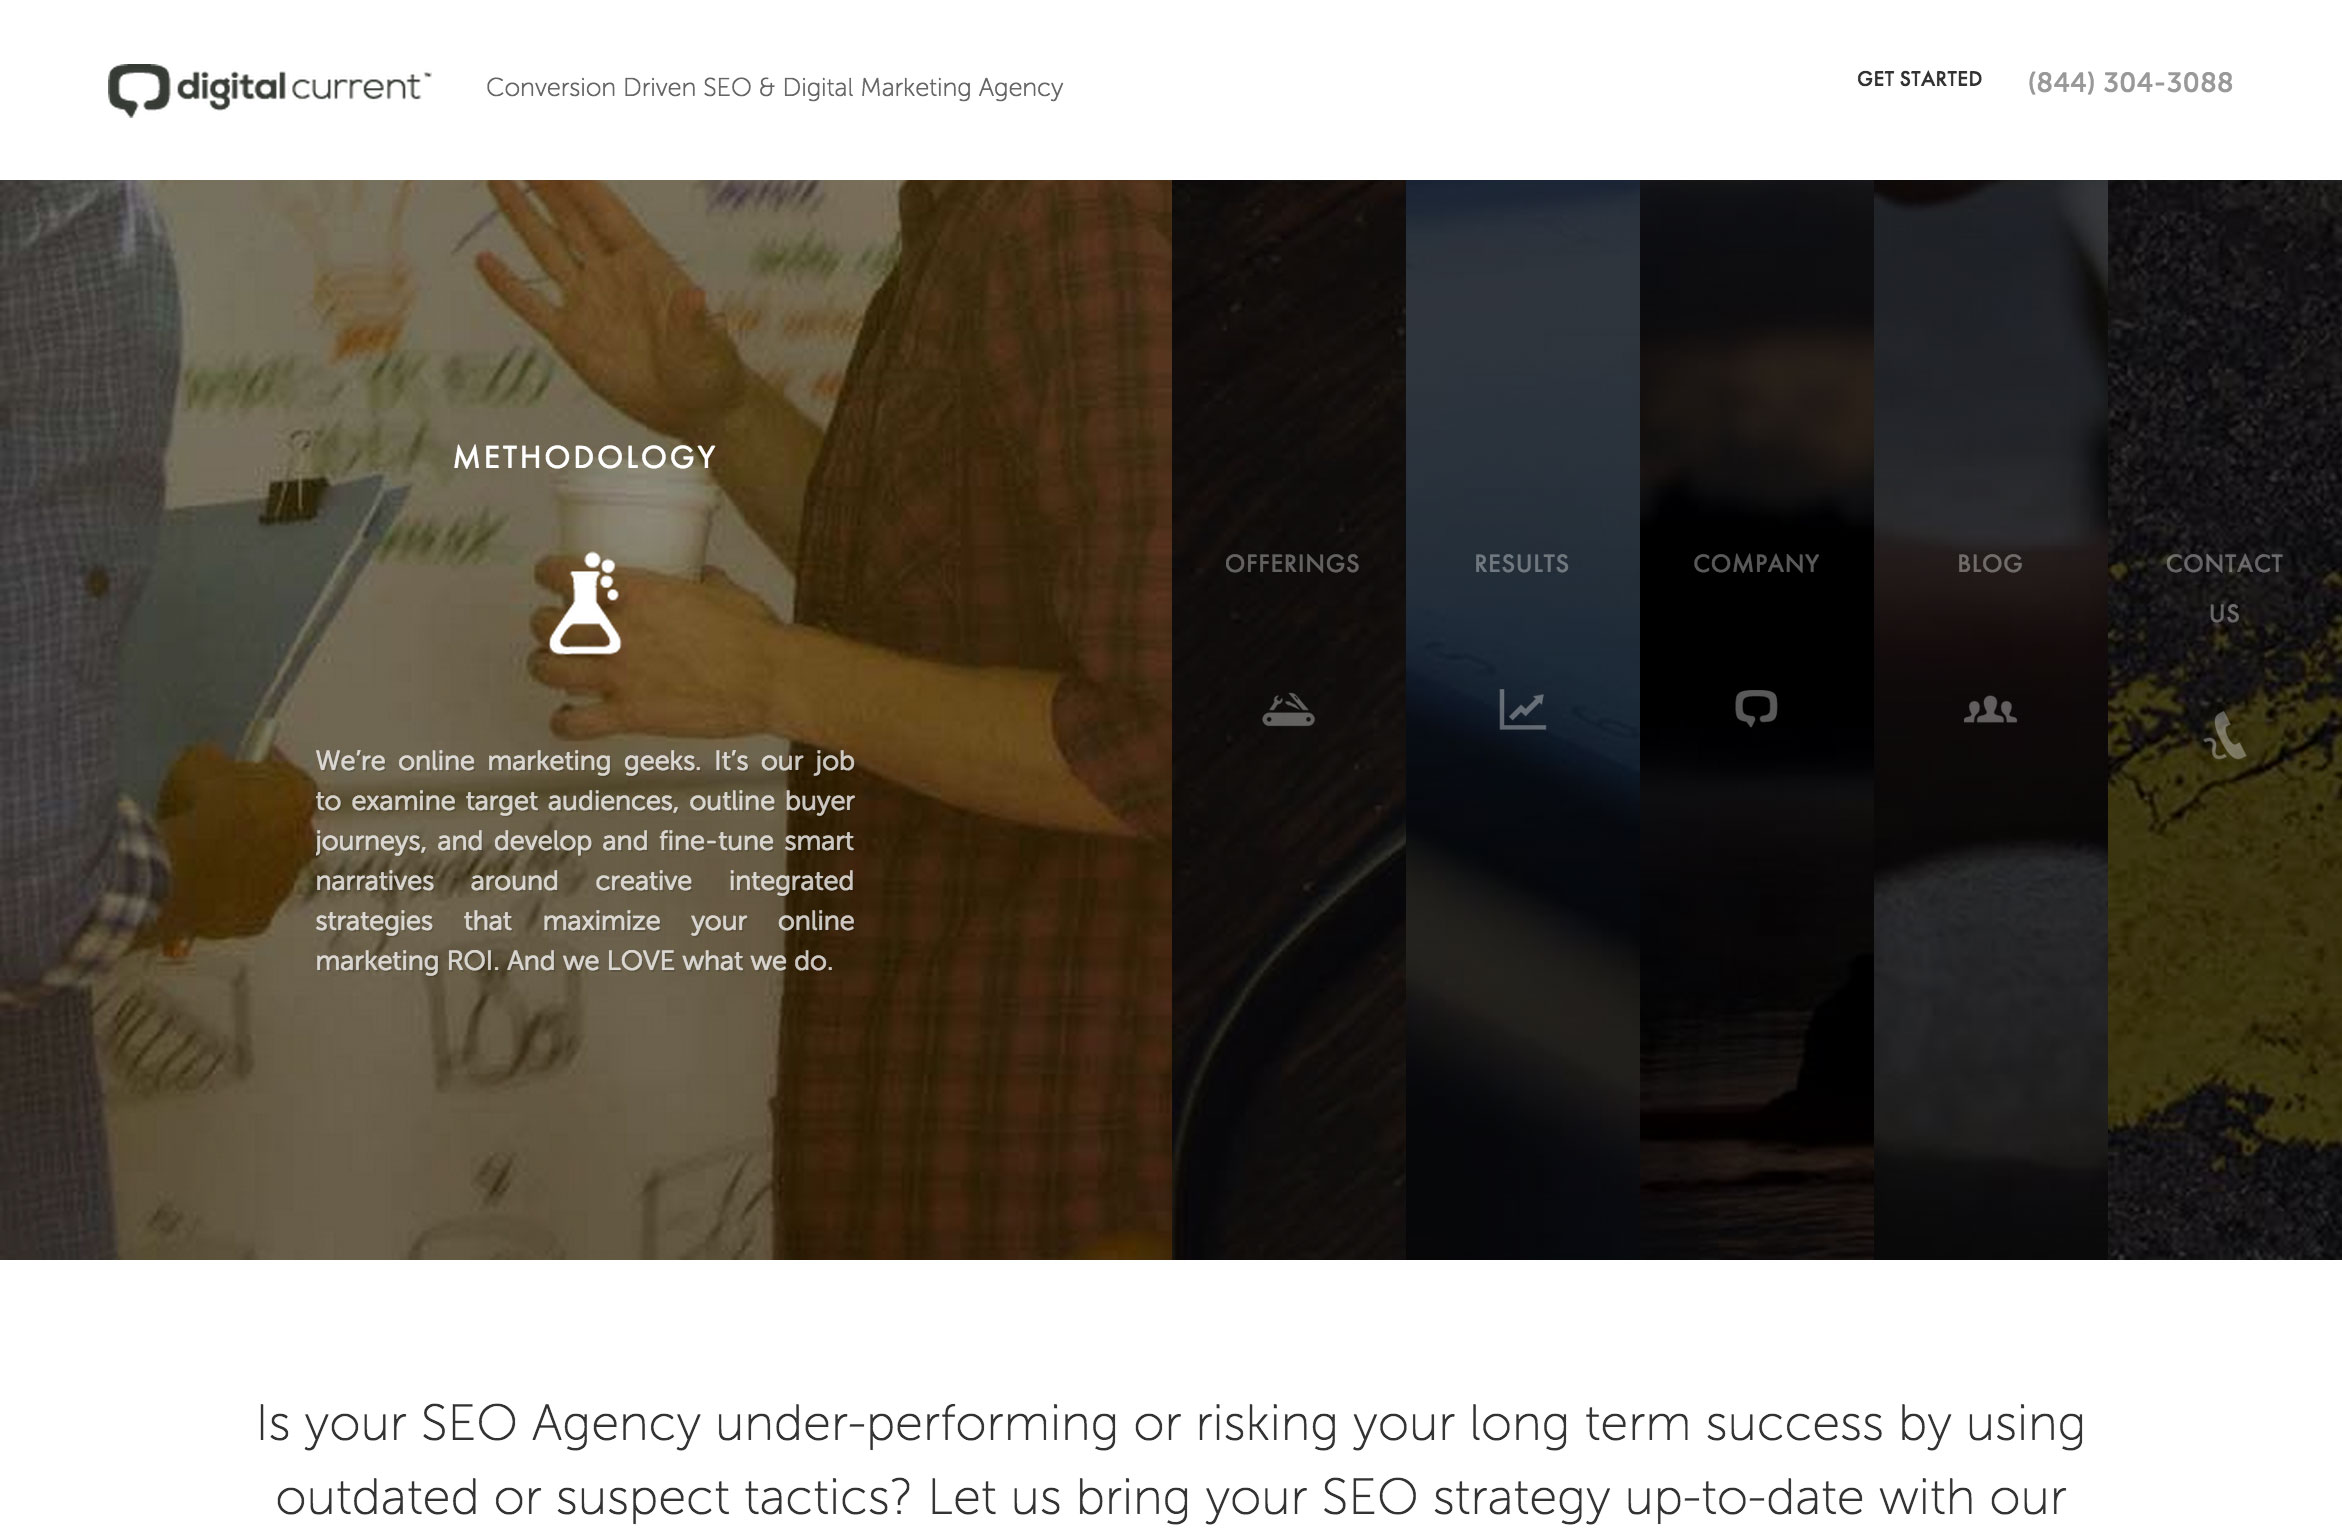2342x1528 pixels.
Task: Click the Company speech bubble icon
Action: (x=1756, y=708)
